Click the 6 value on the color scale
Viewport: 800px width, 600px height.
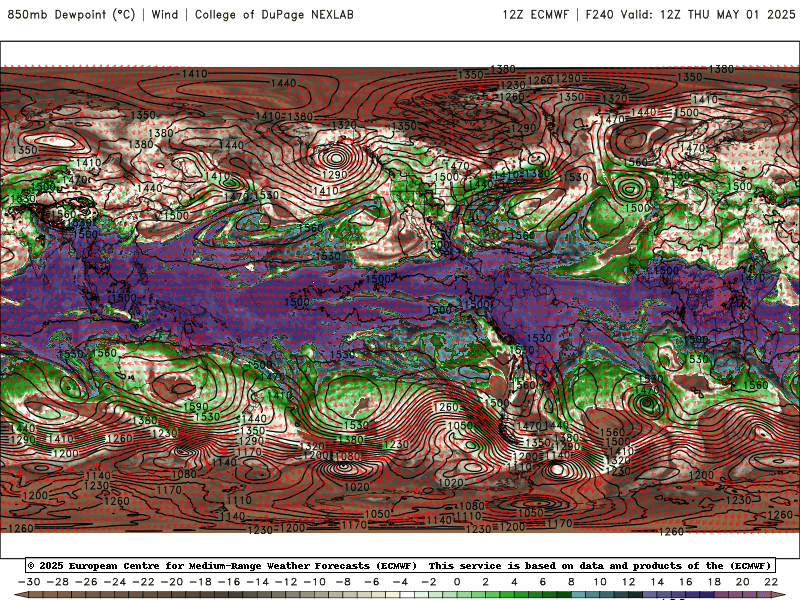pyautogui.click(x=543, y=582)
